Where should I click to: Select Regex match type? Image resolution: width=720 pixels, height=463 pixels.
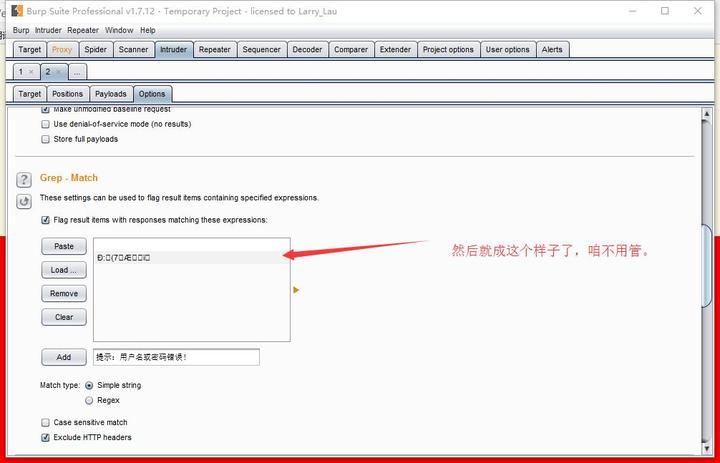pos(89,401)
